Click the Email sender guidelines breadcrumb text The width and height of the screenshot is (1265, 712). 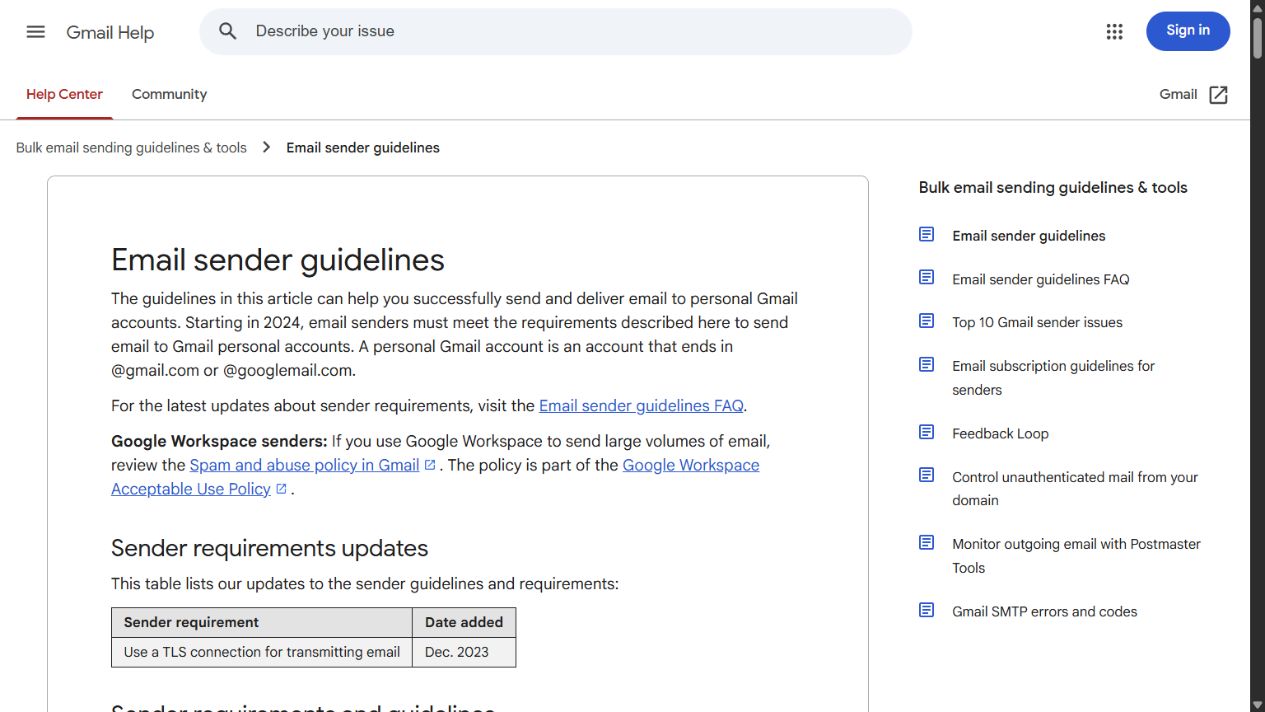click(363, 147)
